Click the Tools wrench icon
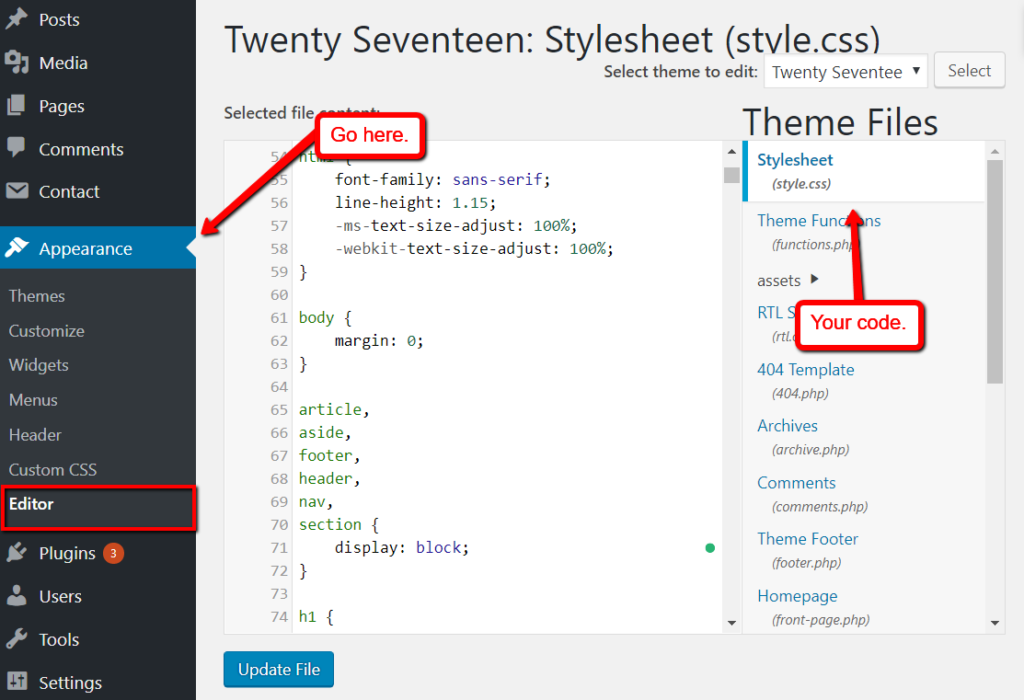The width and height of the screenshot is (1024, 700). (x=16, y=639)
